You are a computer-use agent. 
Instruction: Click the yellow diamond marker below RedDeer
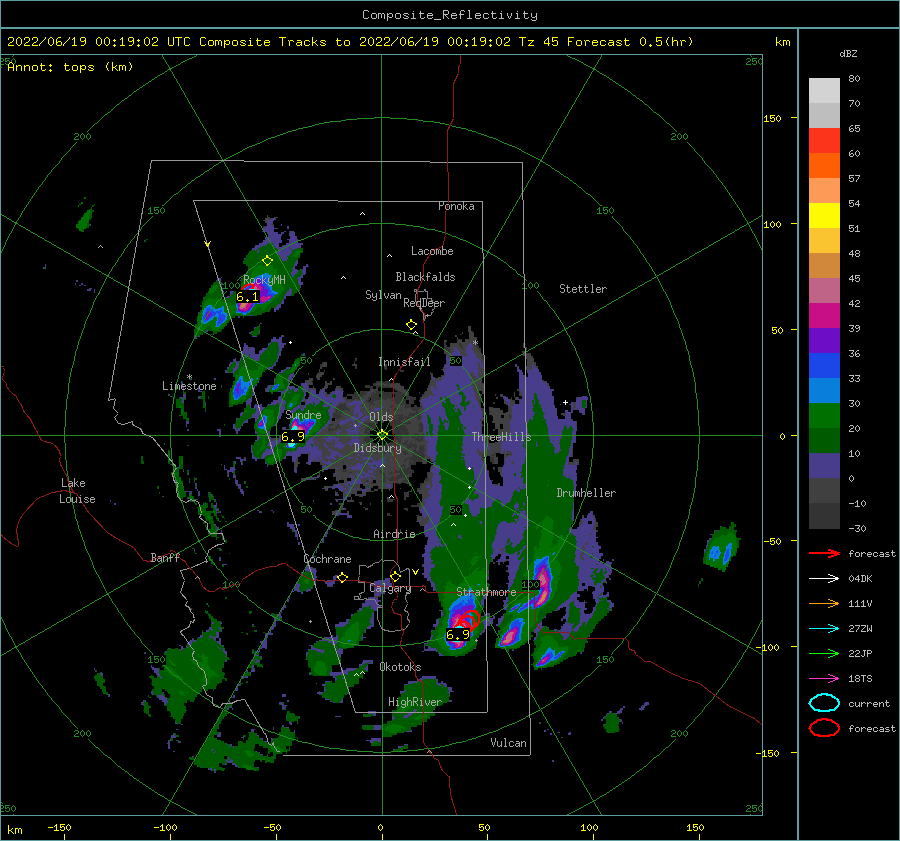[411, 325]
